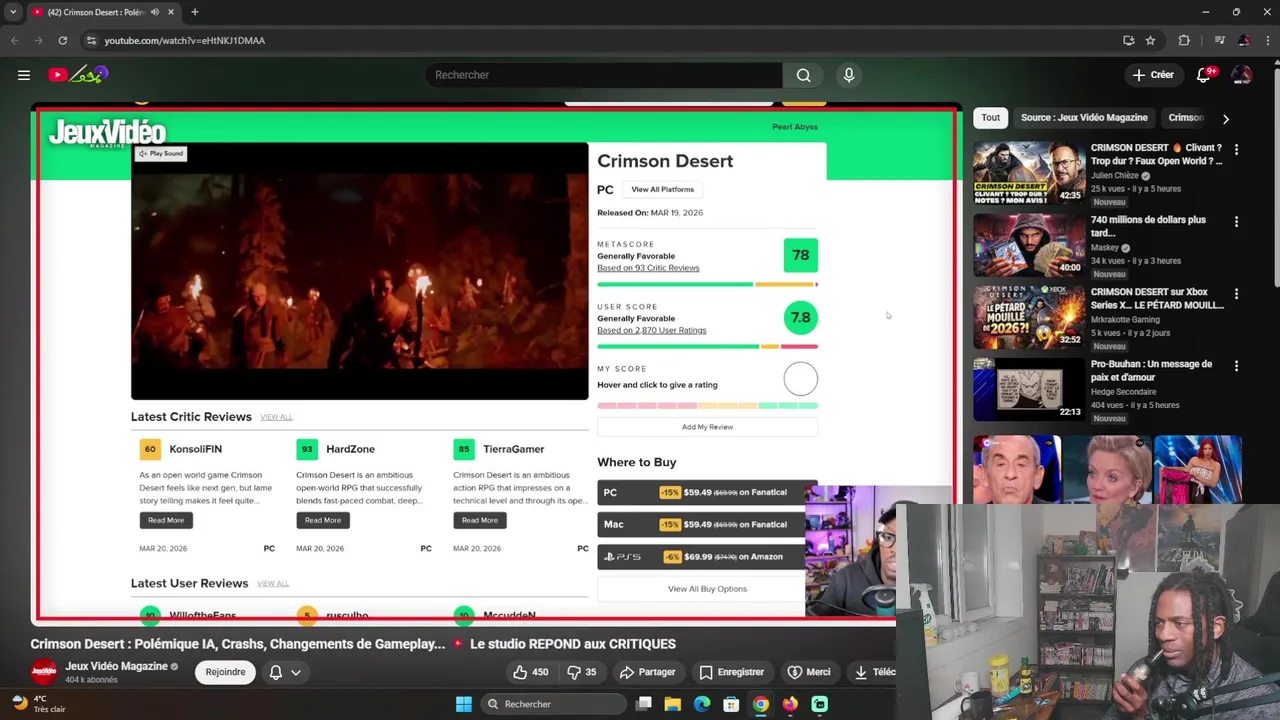The height and width of the screenshot is (720, 1280).
Task: Open Jeux Vidéo Magazine channel name
Action: (x=116, y=666)
